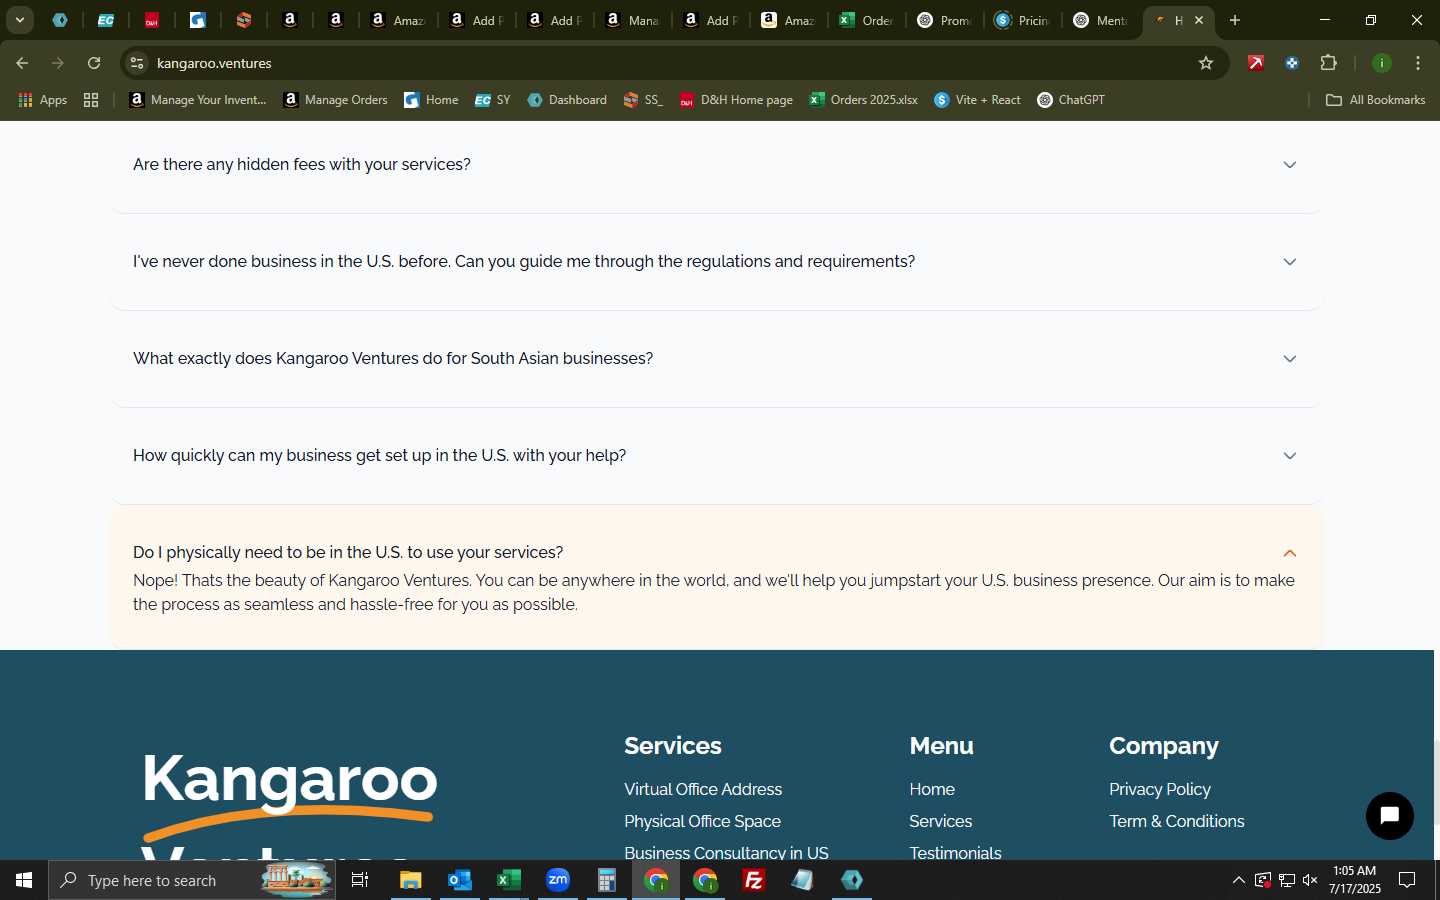The width and height of the screenshot is (1440, 900).
Task: Go forward in browser history
Action: click(58, 63)
